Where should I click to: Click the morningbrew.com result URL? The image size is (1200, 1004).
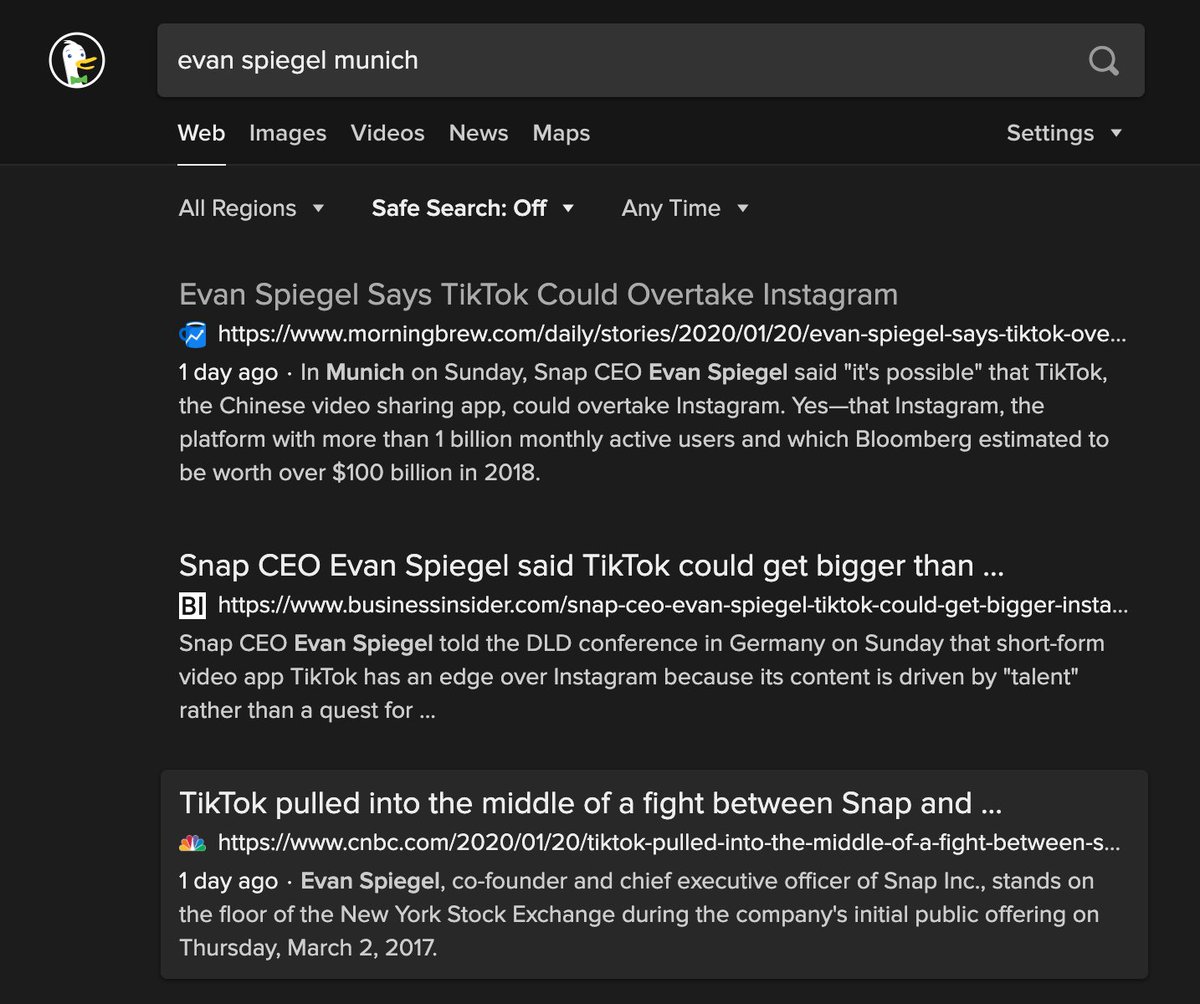point(672,334)
